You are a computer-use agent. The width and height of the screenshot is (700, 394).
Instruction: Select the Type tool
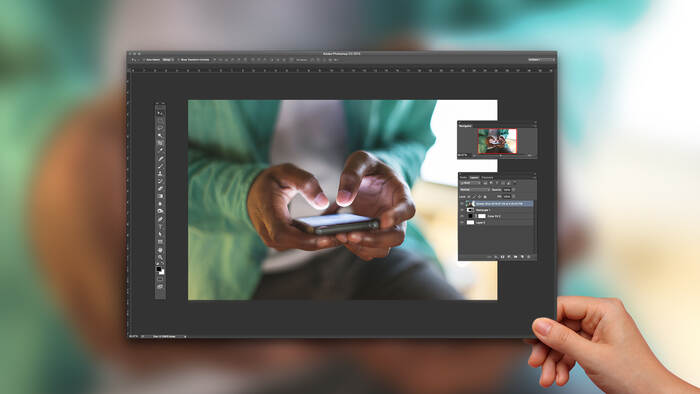(x=160, y=227)
